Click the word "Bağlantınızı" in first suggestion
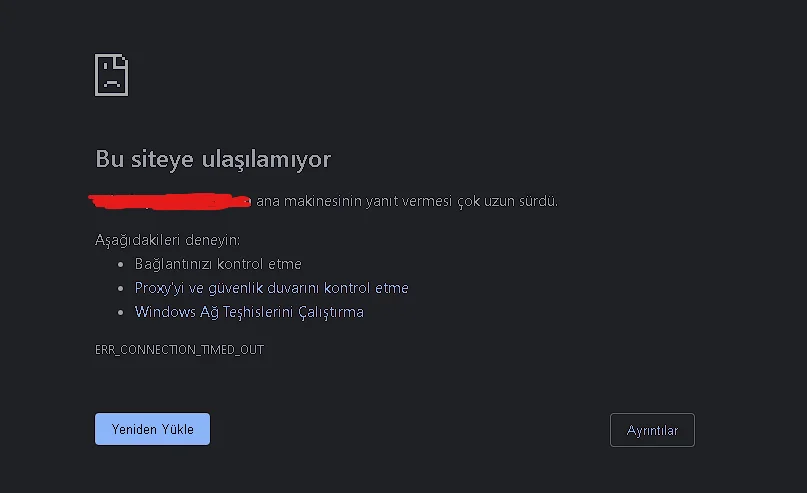The height and width of the screenshot is (493, 807). click(x=173, y=264)
